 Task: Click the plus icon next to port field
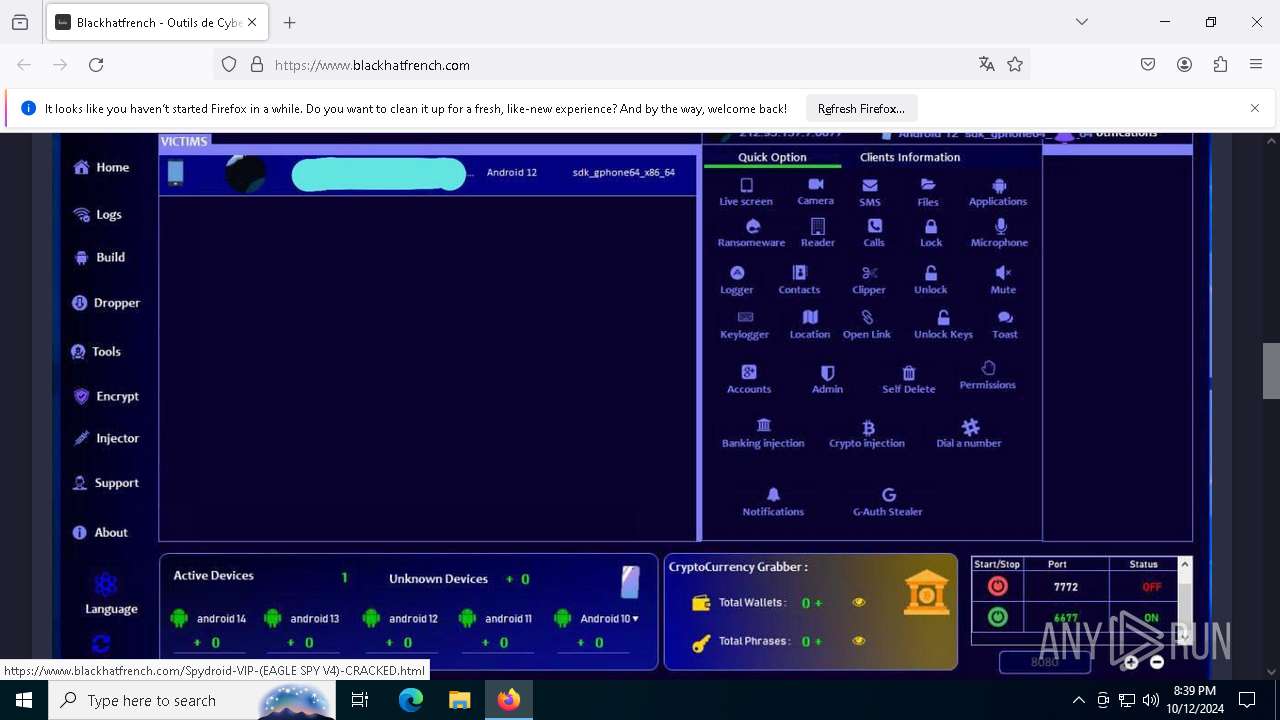(x=1131, y=662)
